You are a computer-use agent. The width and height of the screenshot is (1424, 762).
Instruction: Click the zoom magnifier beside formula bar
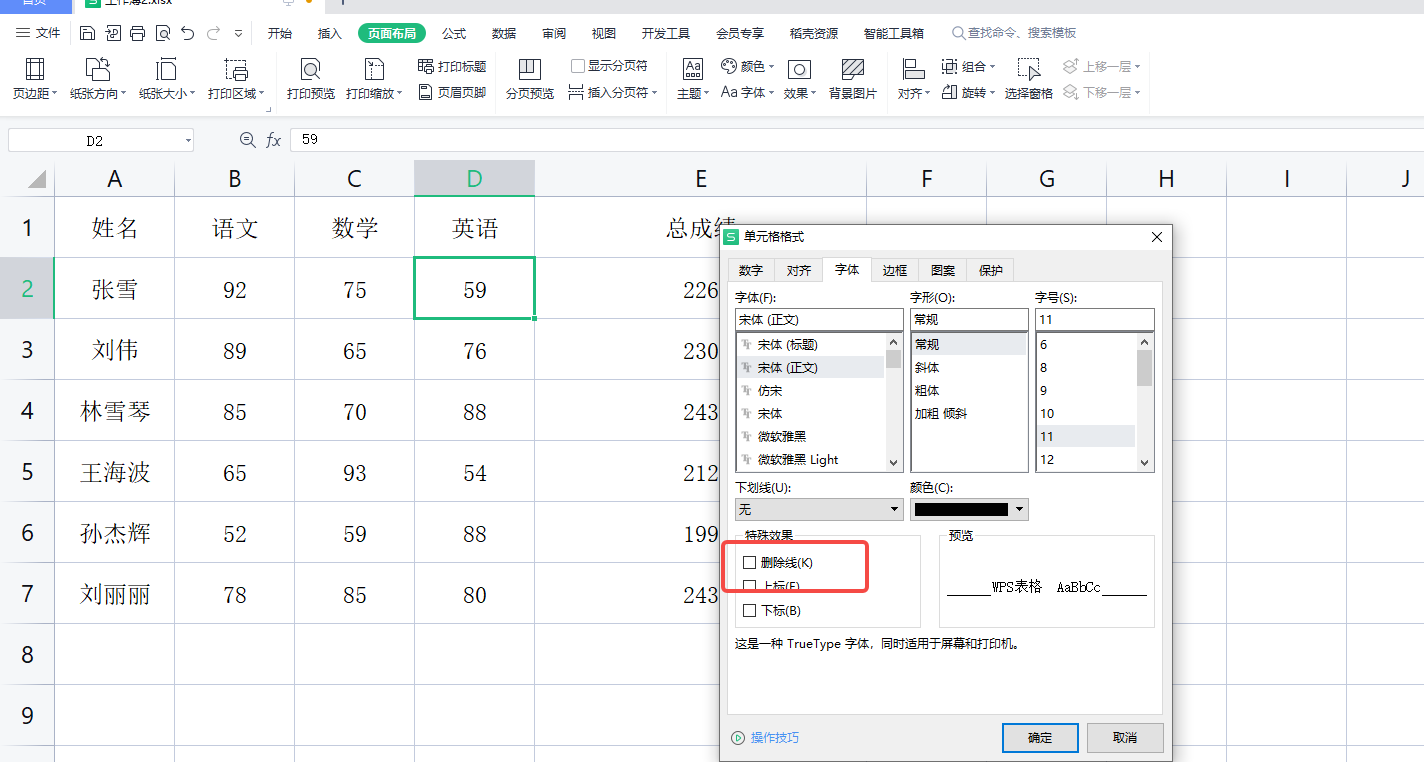coord(247,141)
